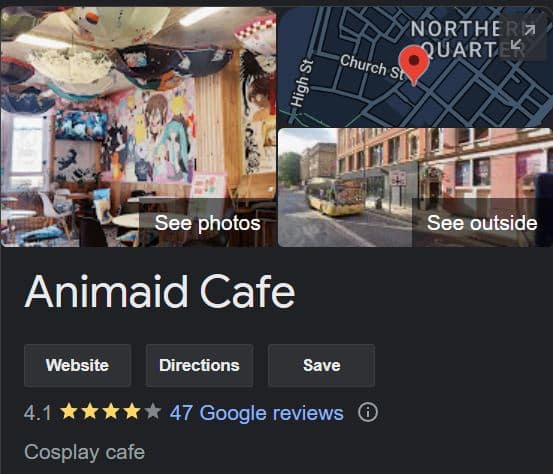Open the Northern Quarter map thumbnail
This screenshot has height=474, width=553.
(415, 67)
